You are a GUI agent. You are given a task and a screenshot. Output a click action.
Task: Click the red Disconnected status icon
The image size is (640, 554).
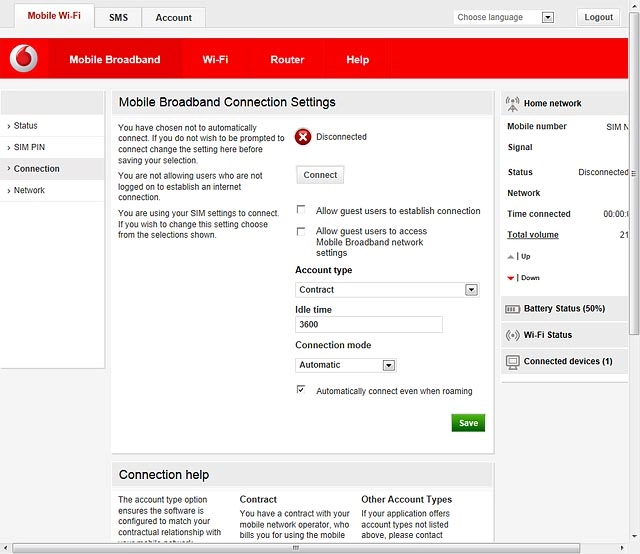(303, 137)
